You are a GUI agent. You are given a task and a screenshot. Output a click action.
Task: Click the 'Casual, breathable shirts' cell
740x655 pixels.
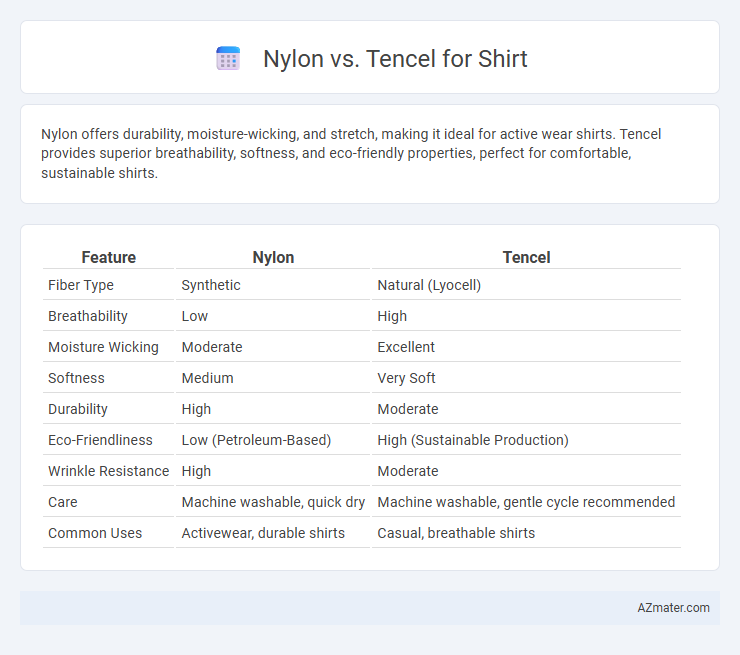[456, 533]
